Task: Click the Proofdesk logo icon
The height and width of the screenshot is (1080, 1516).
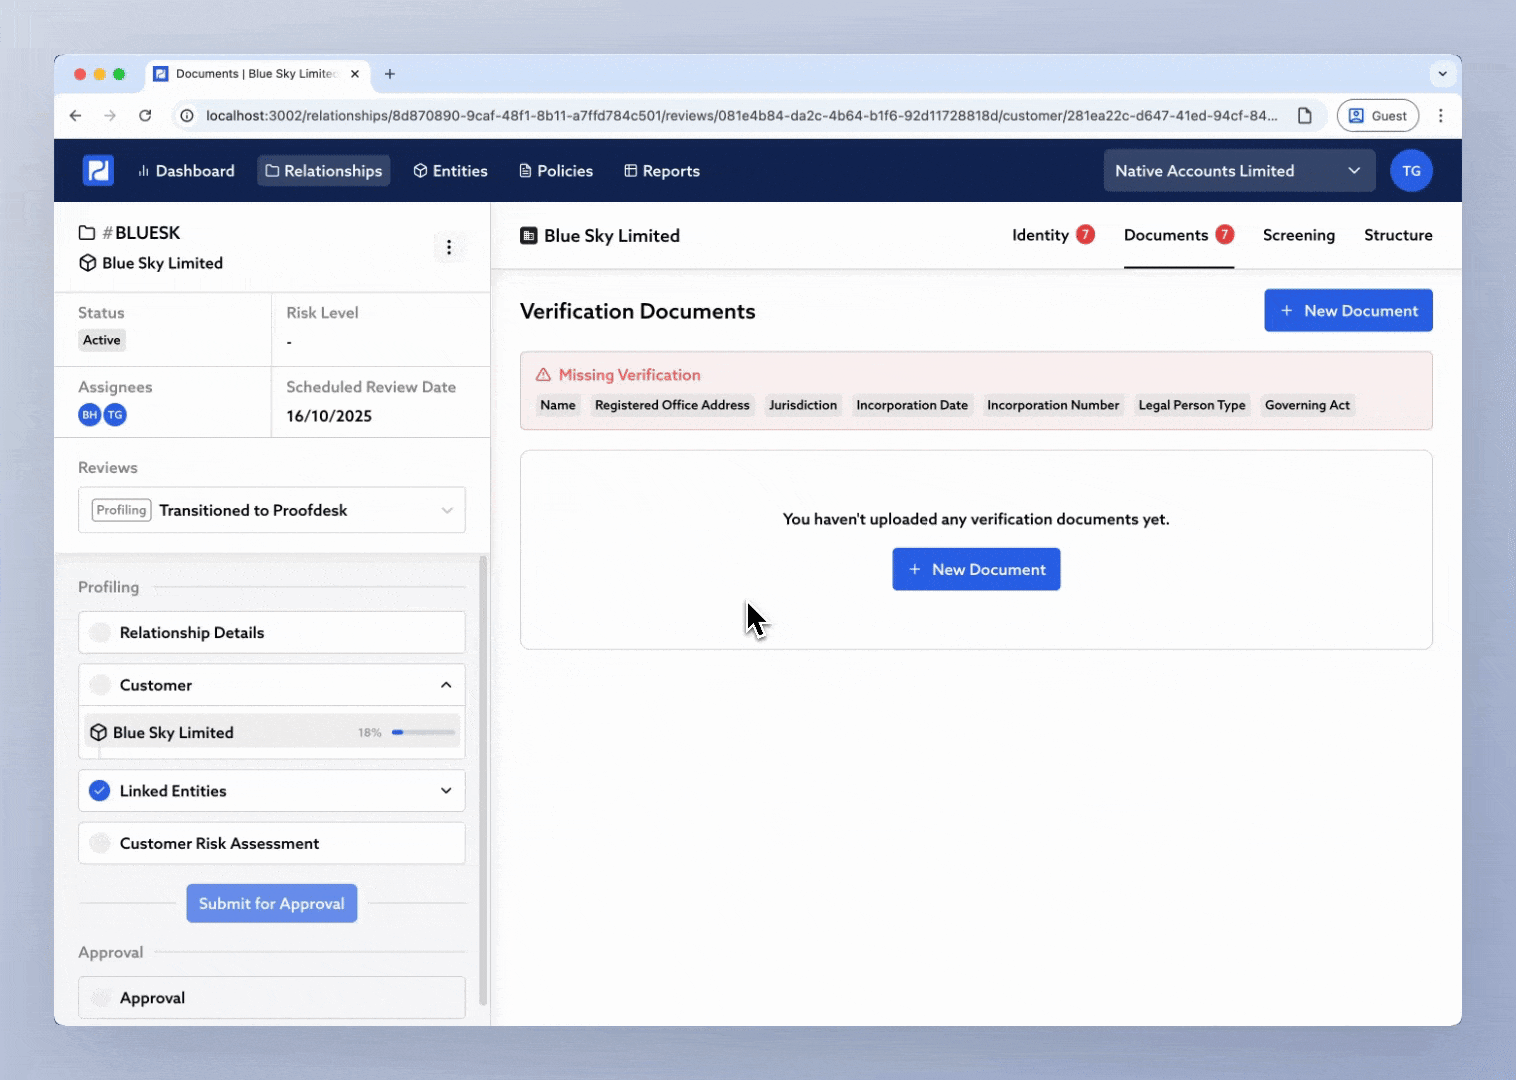Action: pyautogui.click(x=97, y=170)
